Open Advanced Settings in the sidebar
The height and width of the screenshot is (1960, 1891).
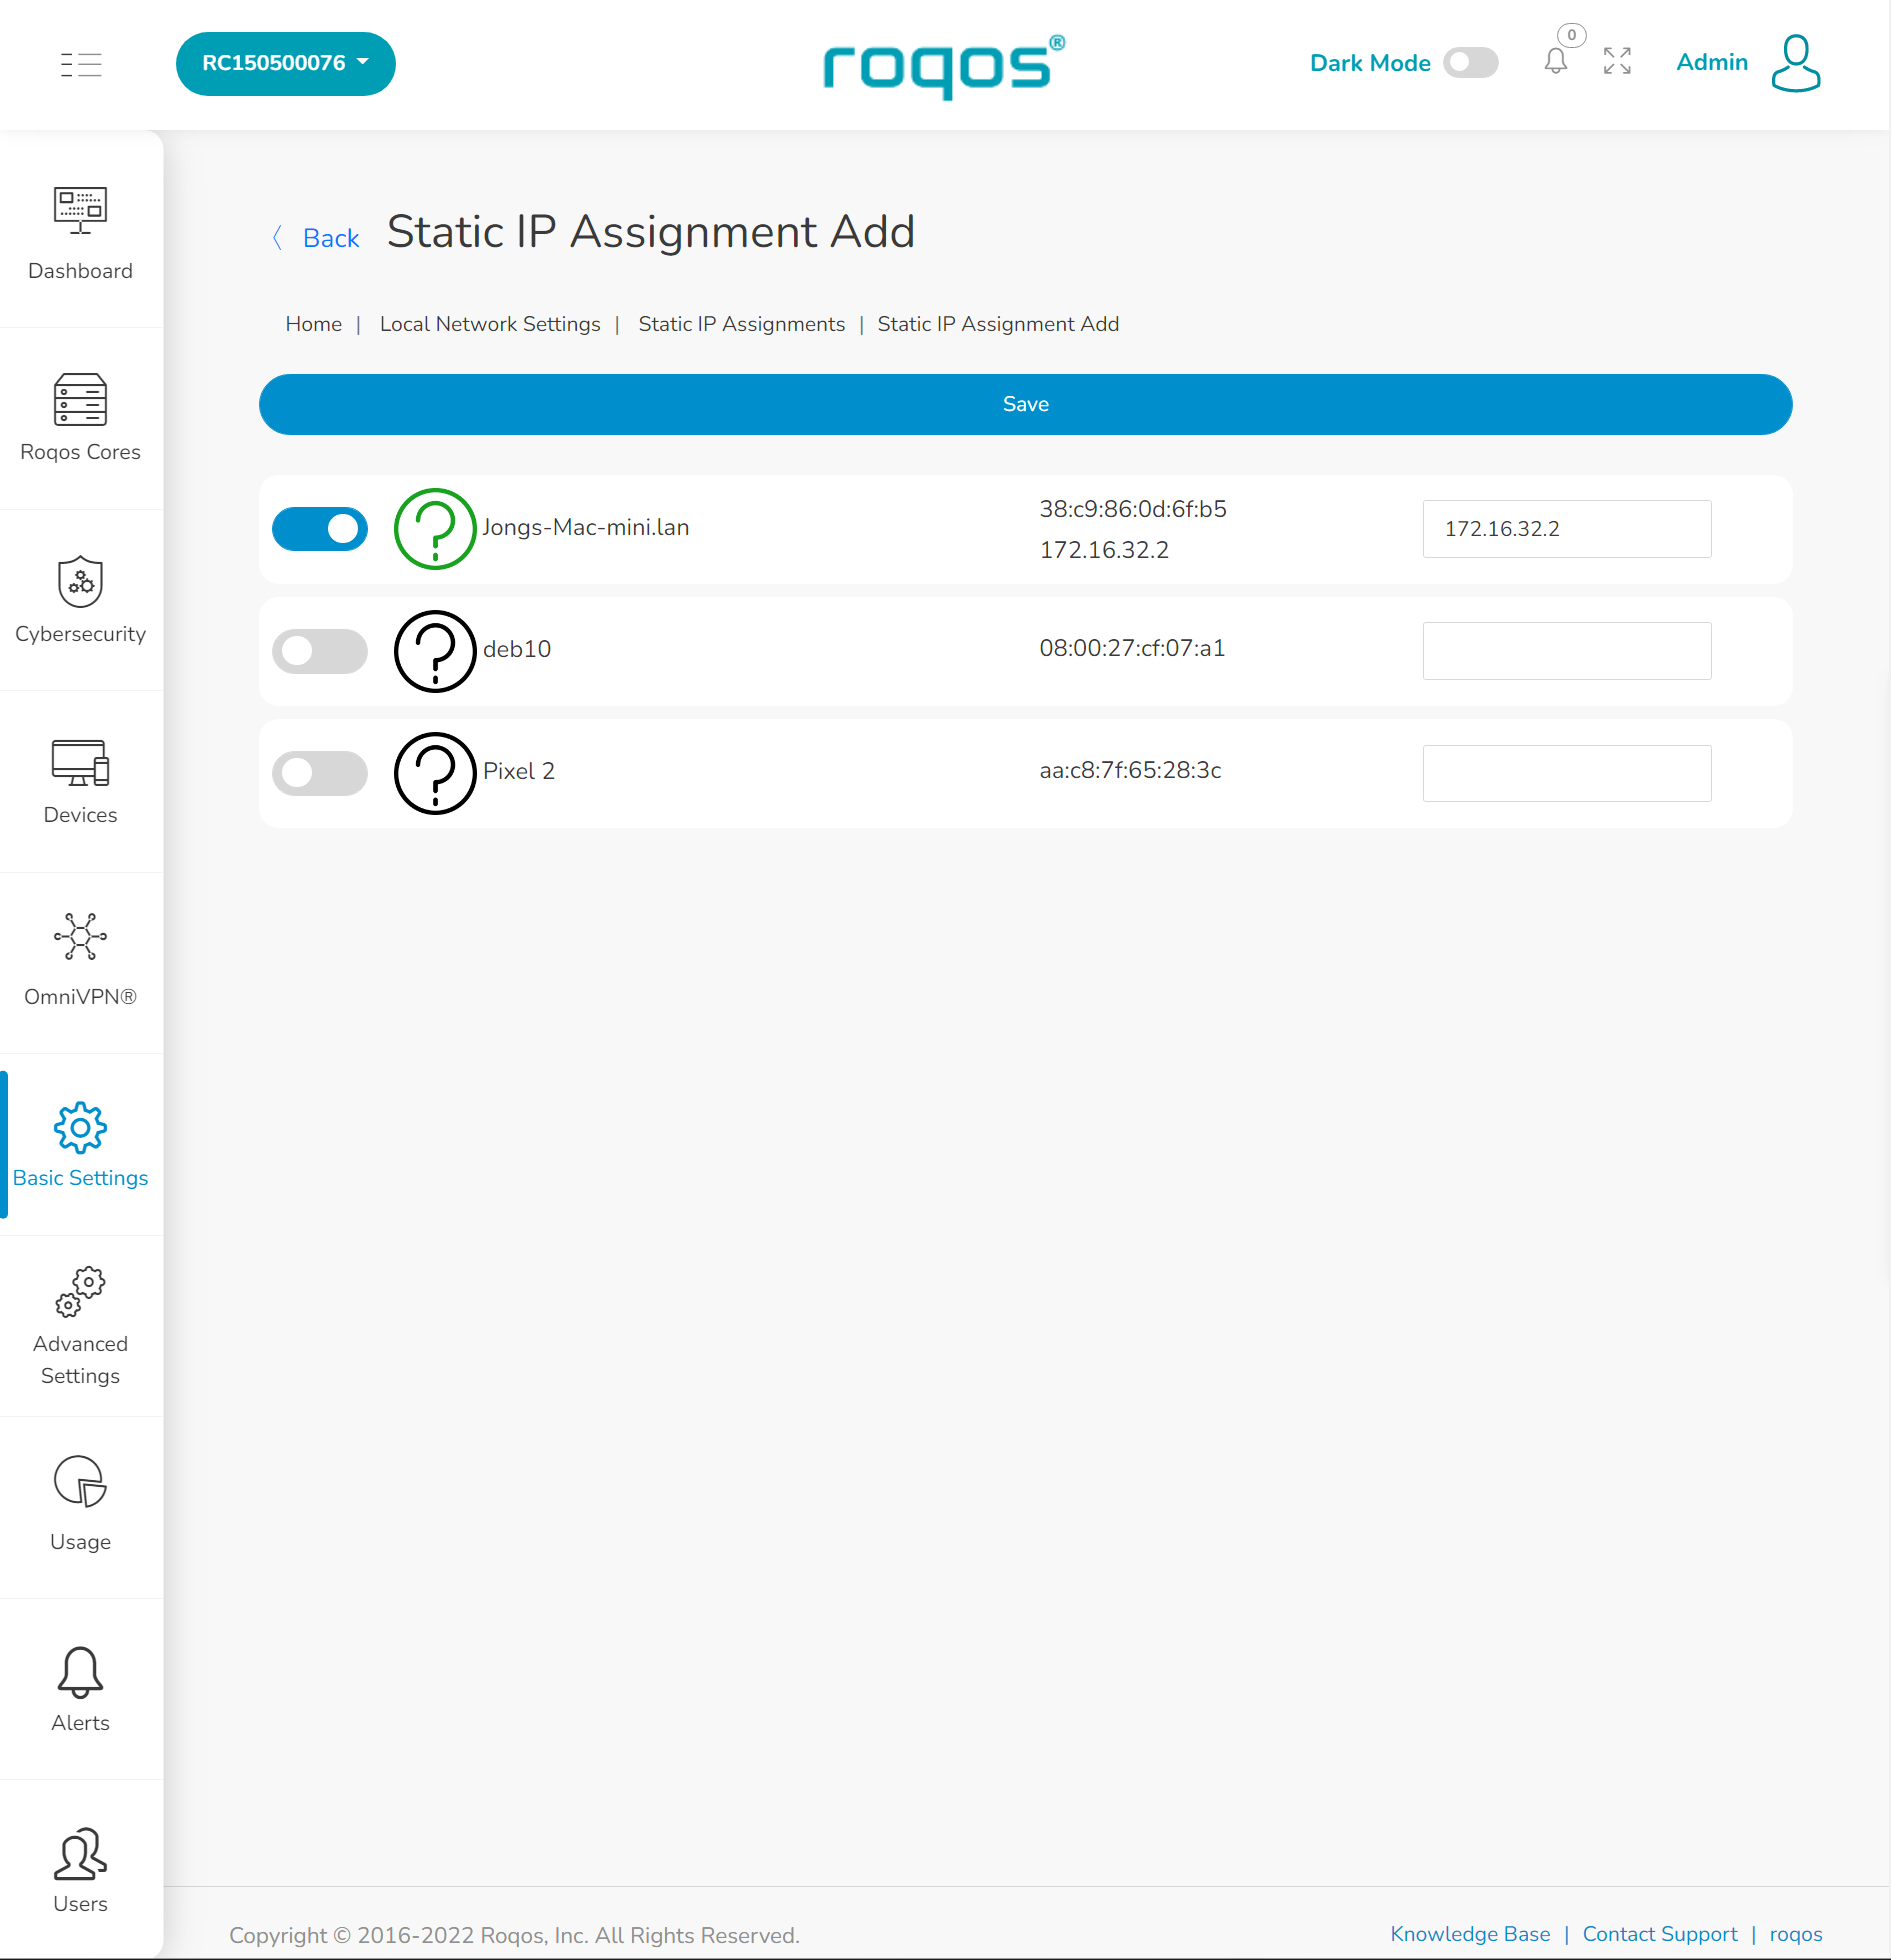point(80,1325)
